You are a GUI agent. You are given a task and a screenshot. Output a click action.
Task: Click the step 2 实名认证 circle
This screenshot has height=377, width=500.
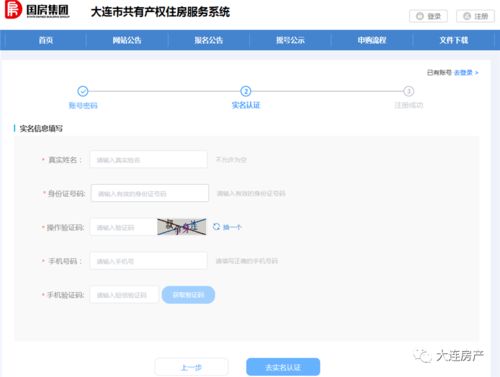tap(246, 91)
